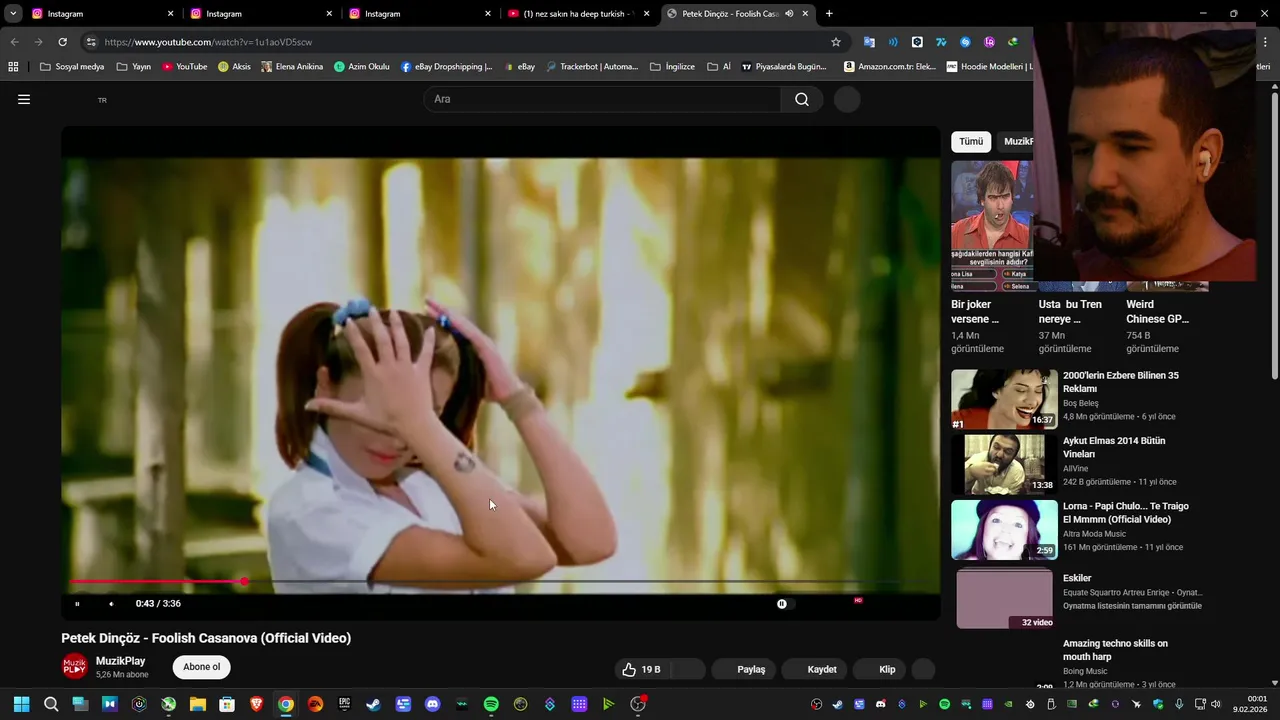Viewport: 1280px width, 720px height.
Task: Open Discord from the taskbar
Action: point(432,704)
